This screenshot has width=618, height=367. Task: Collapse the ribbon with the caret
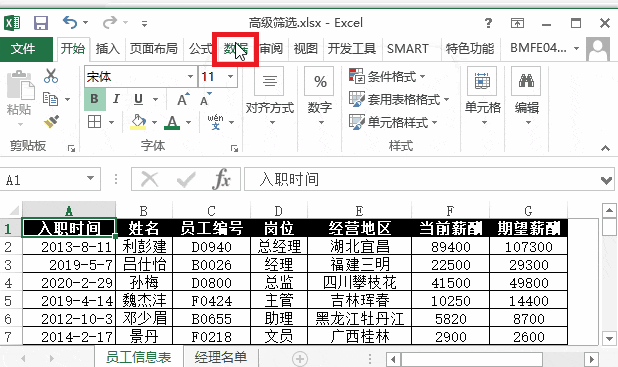(605, 148)
